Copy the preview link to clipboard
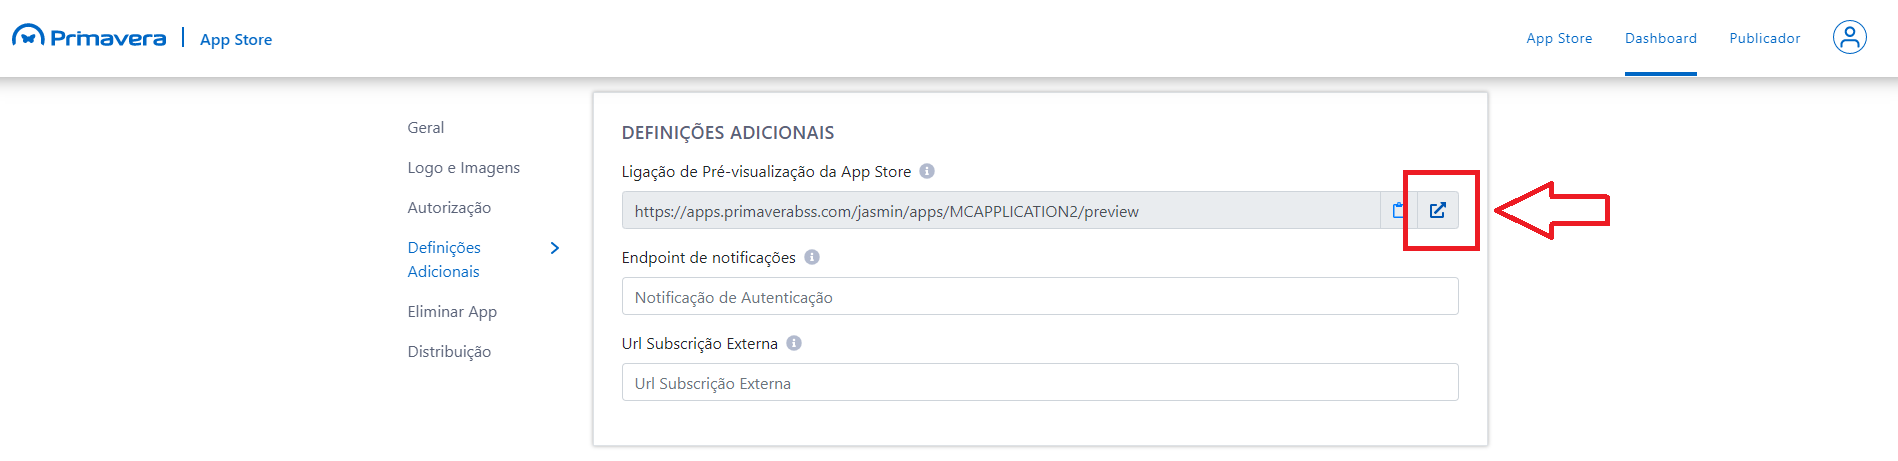Screen dimensions: 1898x461 pyautogui.click(x=1398, y=210)
